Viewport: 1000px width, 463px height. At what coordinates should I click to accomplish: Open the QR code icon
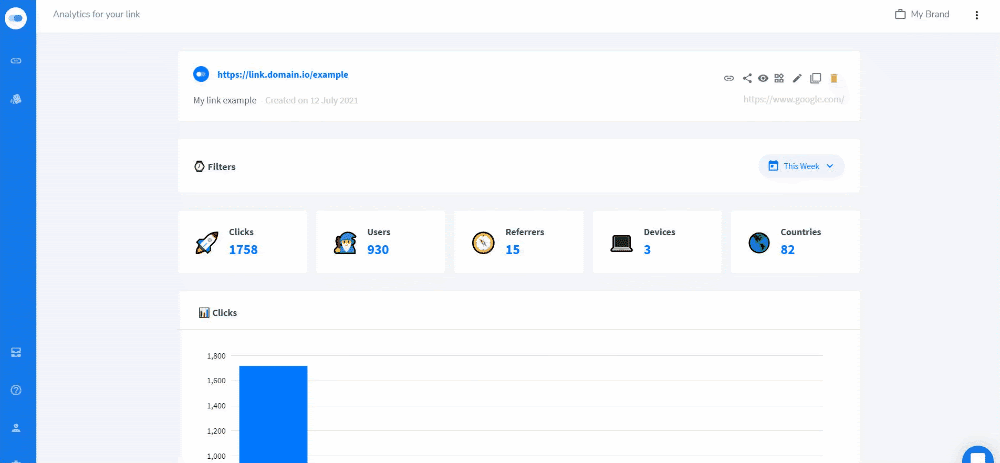(x=779, y=78)
